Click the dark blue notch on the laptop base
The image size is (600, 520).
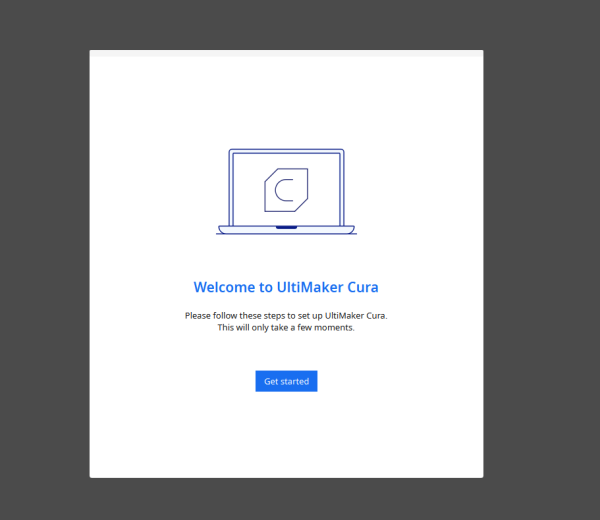point(286,228)
